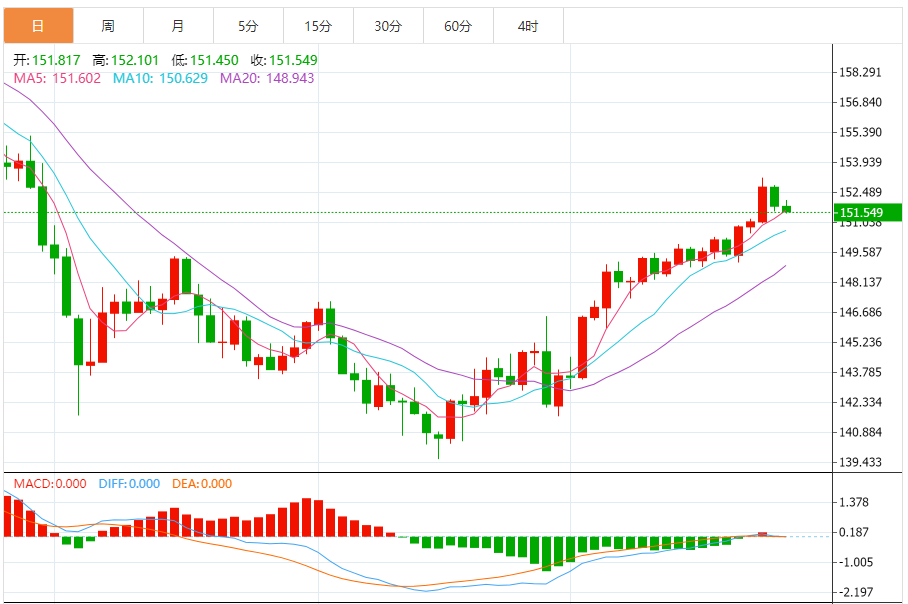Image resolution: width=908 pixels, height=604 pixels.
Task: Click the DIFF:0.000 indicator label
Action: coord(129,484)
